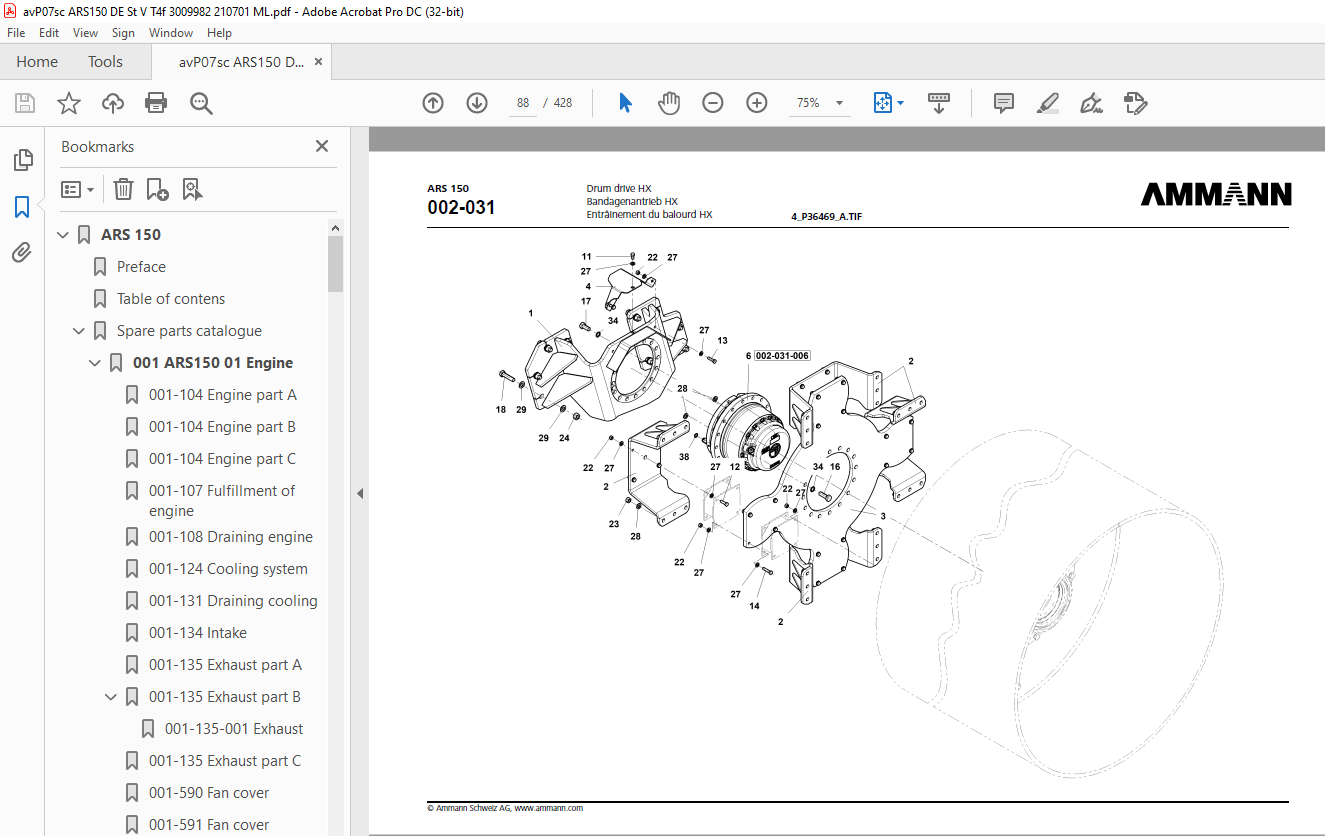Image resolution: width=1325 pixels, height=836 pixels.
Task: Open 001-124 Cooling system bookmark
Action: click(228, 569)
